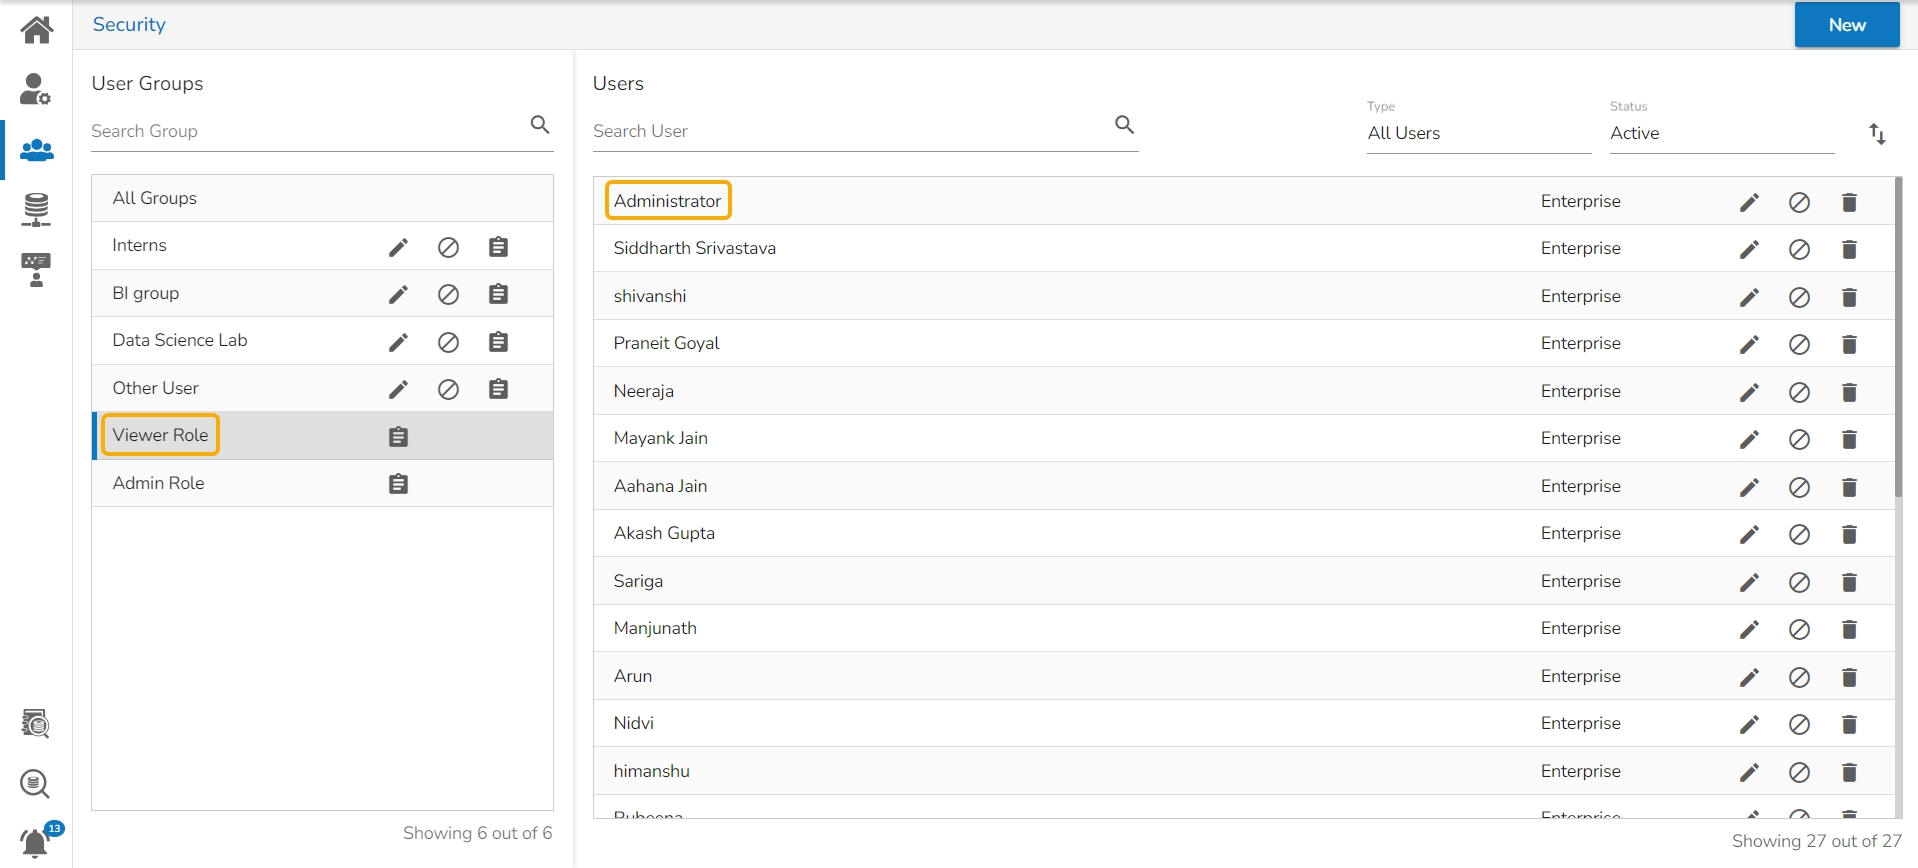This screenshot has height=868, width=1918.
Task: Open the Home icon in the sidebar
Action: 36,30
